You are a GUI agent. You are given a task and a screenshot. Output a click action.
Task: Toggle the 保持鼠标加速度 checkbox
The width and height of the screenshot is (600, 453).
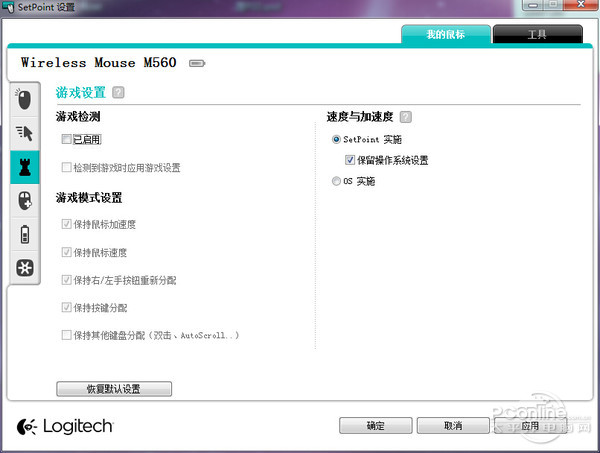click(67, 223)
